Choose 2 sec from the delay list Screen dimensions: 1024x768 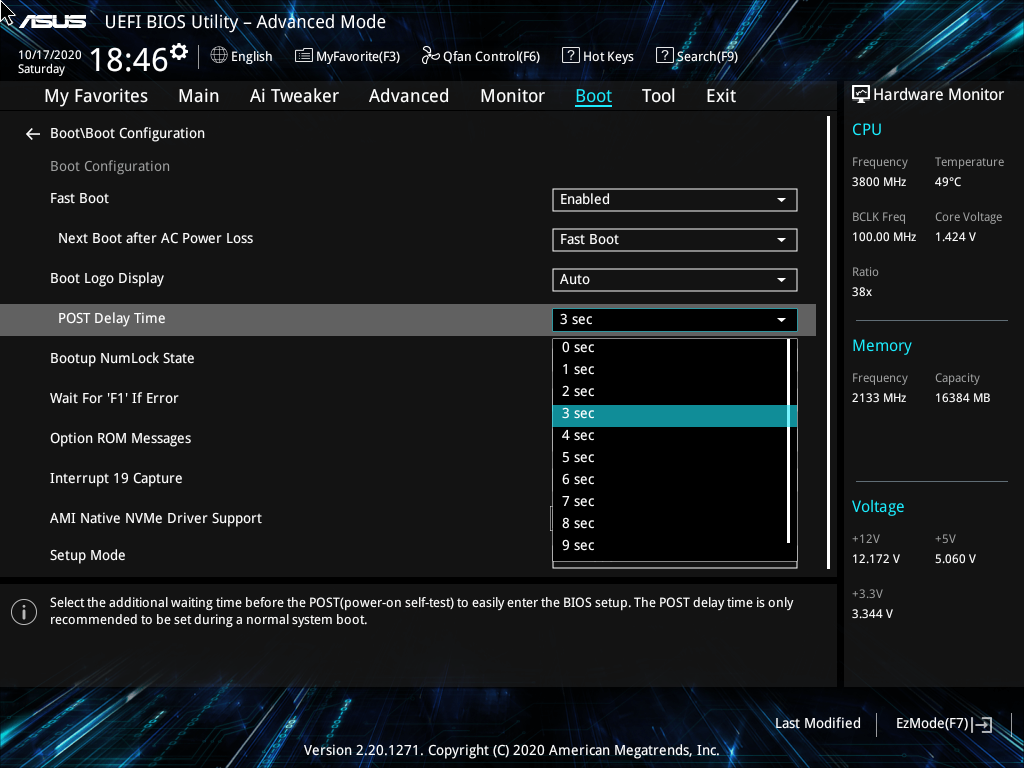(x=670, y=391)
